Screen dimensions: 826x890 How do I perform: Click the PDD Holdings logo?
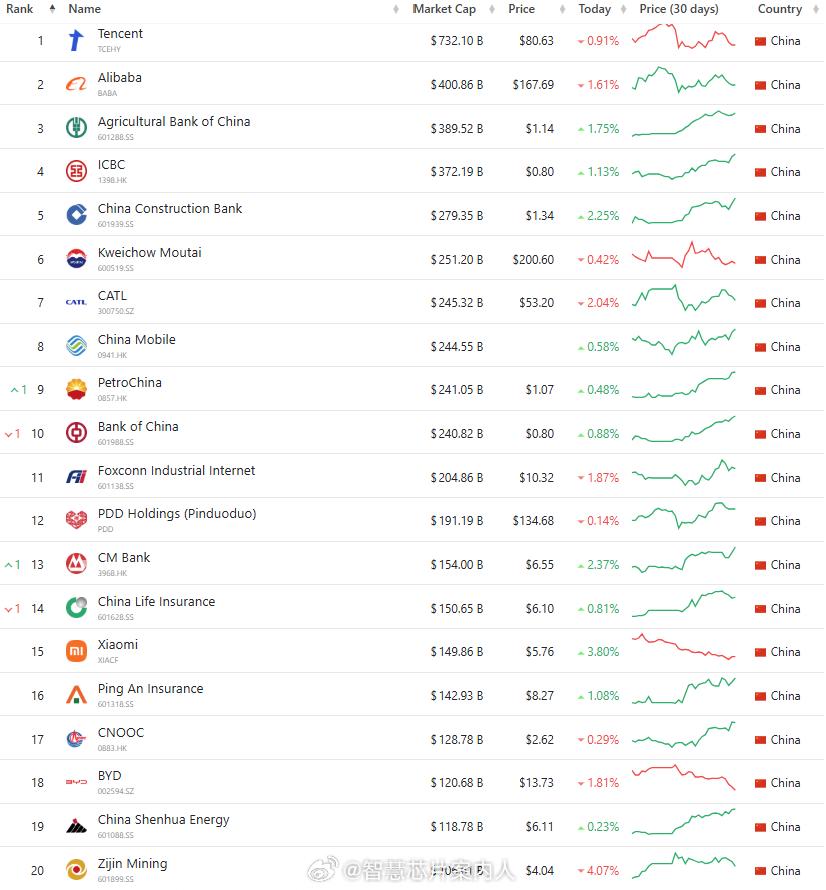(76, 521)
